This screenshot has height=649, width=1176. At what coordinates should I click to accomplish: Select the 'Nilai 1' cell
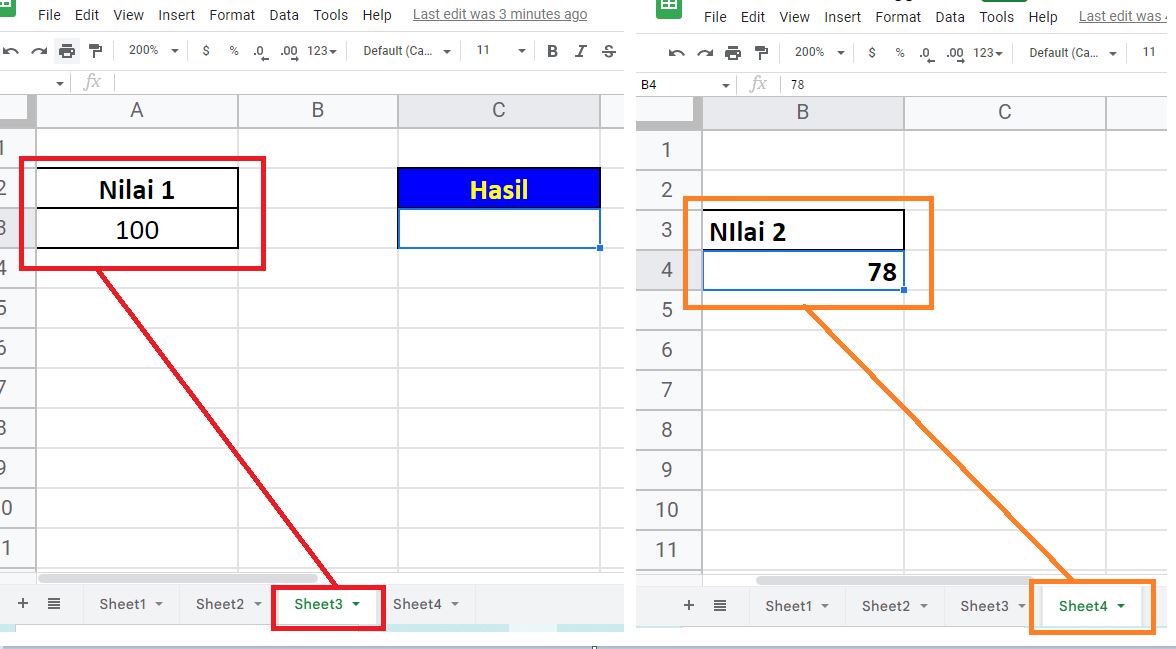click(x=137, y=188)
